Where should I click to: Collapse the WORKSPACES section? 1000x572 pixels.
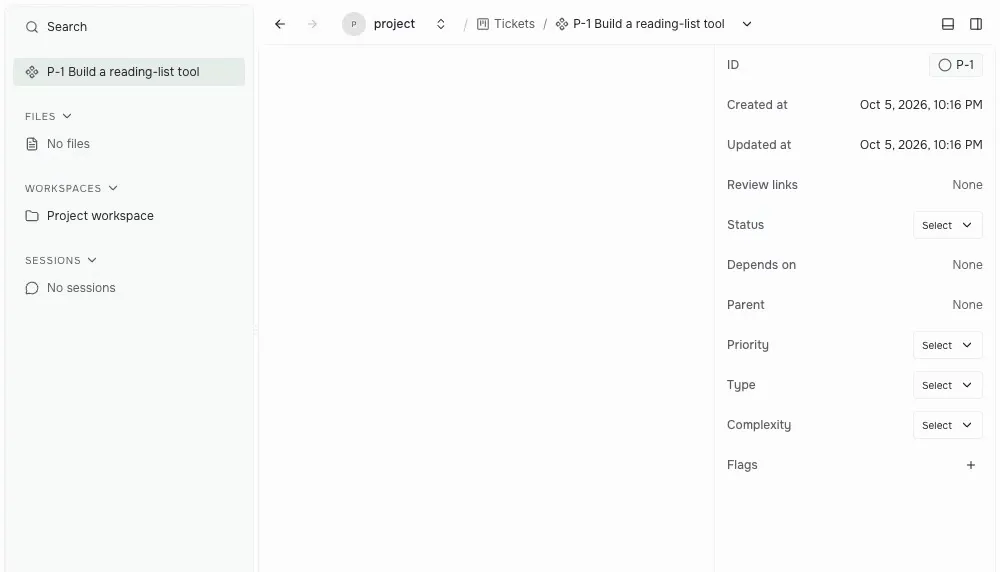pyautogui.click(x=71, y=188)
